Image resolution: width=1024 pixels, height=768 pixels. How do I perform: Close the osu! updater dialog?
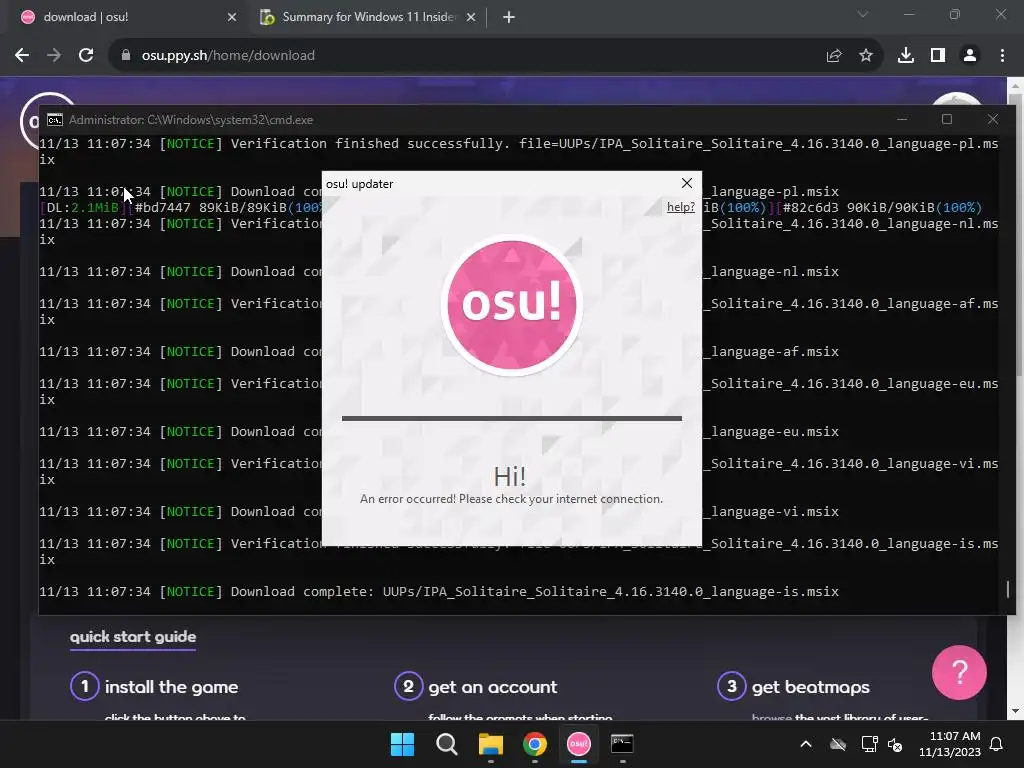coord(687,184)
